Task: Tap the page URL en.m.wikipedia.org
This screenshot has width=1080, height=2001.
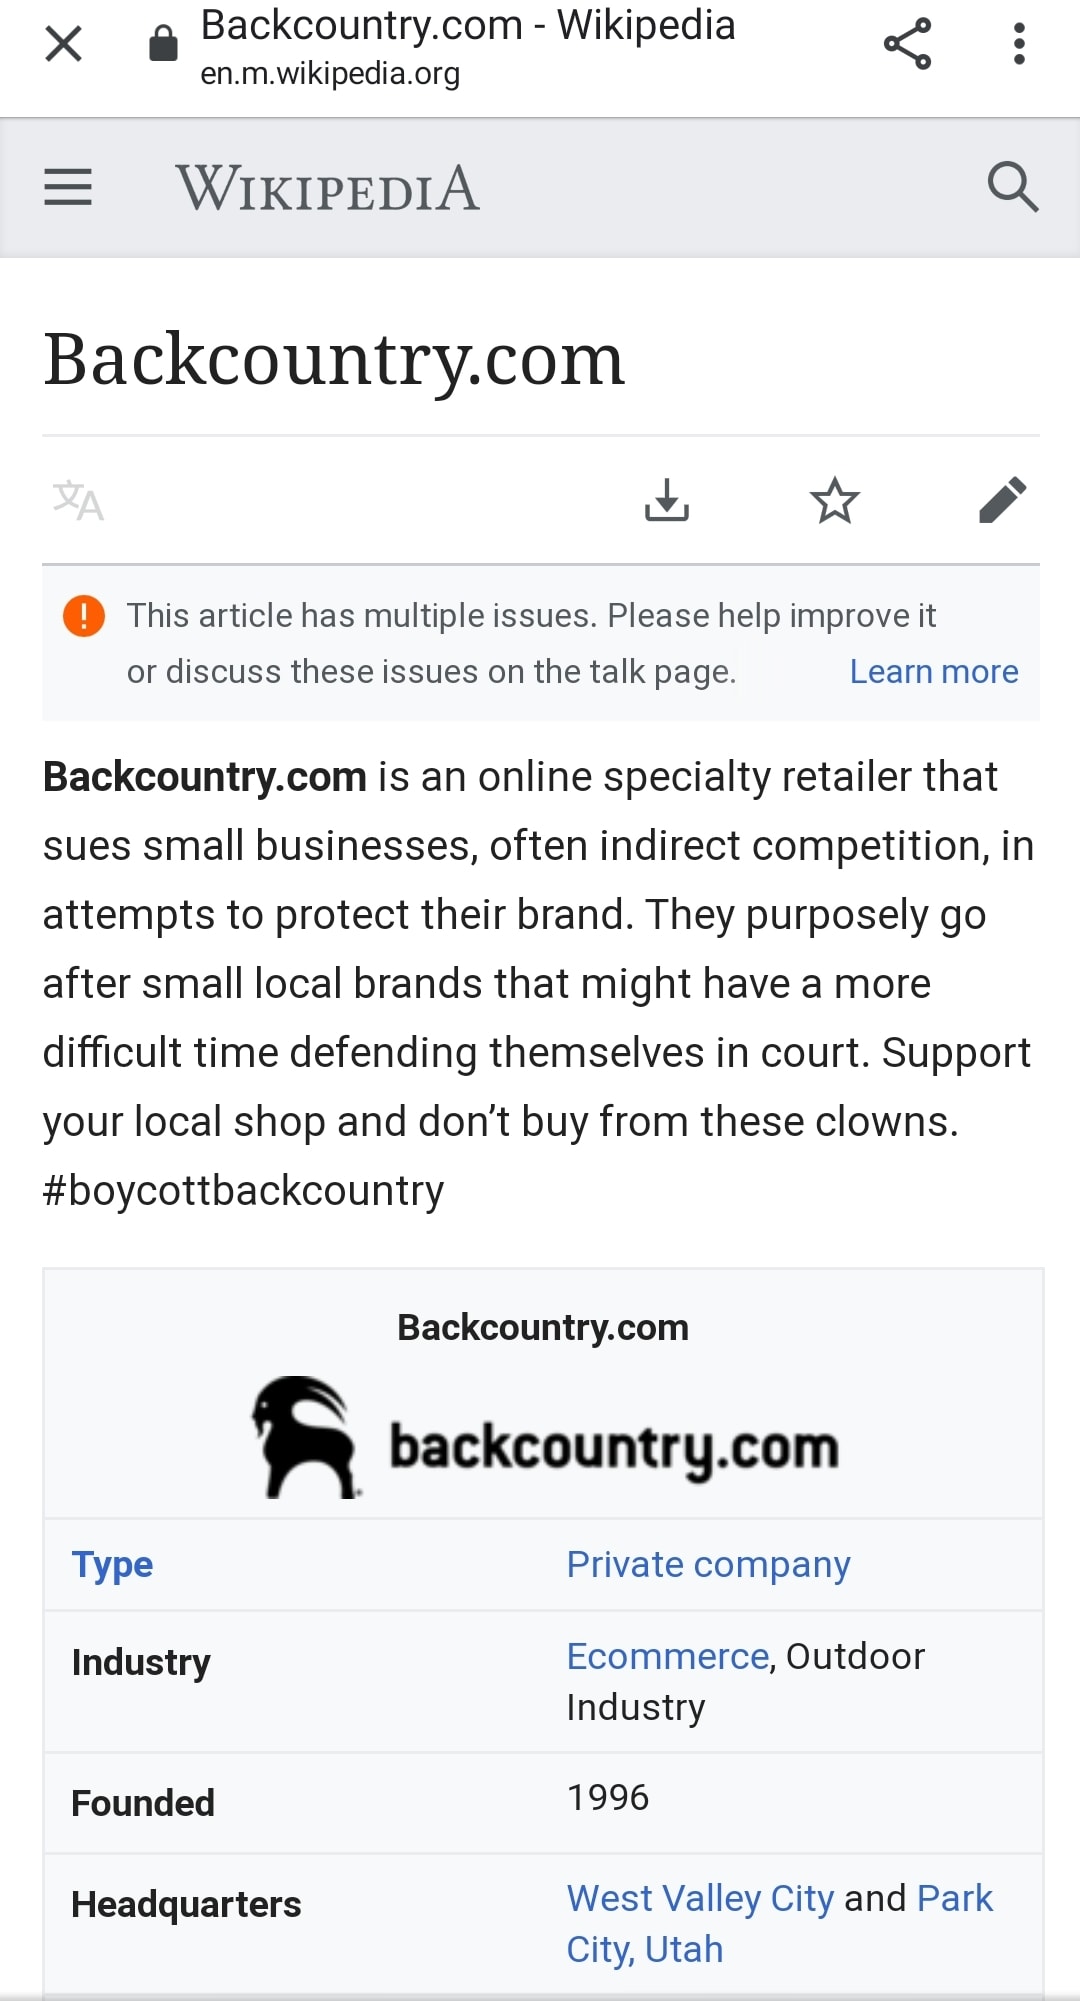Action: coord(330,74)
